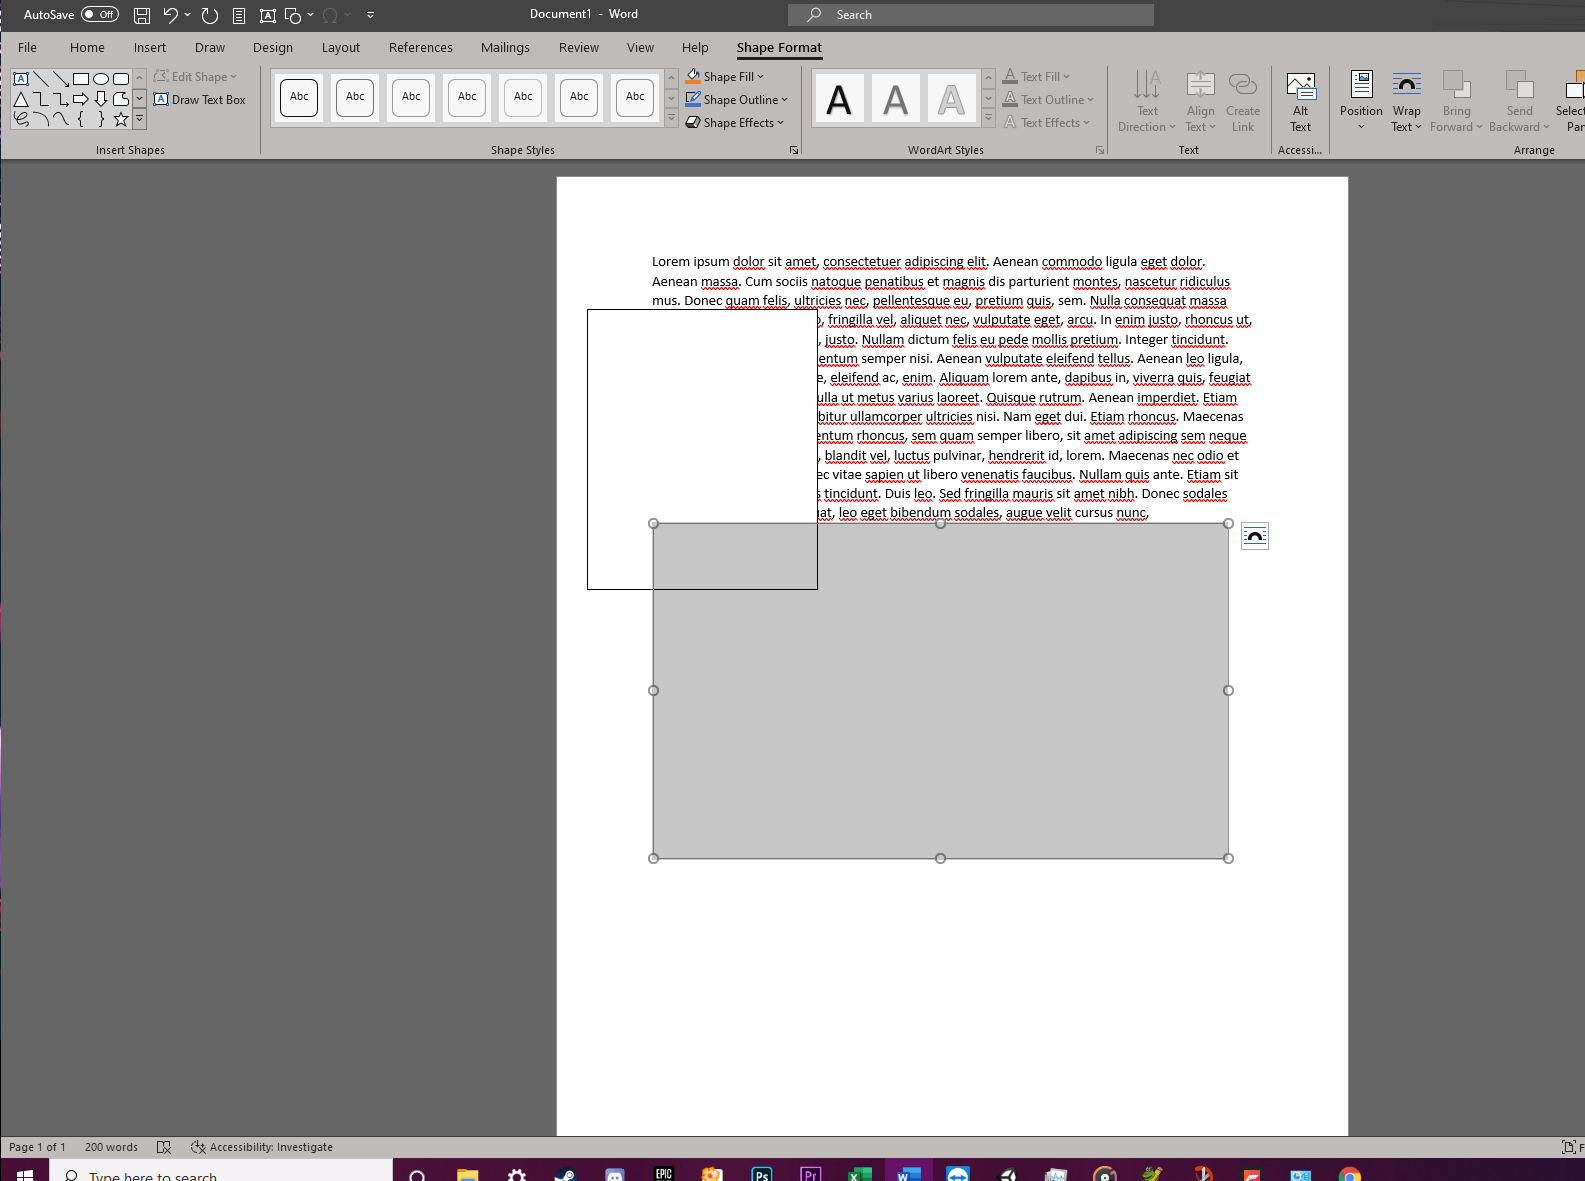The width and height of the screenshot is (1585, 1181).
Task: Open the Shape Fill dropdown
Action: pos(725,76)
